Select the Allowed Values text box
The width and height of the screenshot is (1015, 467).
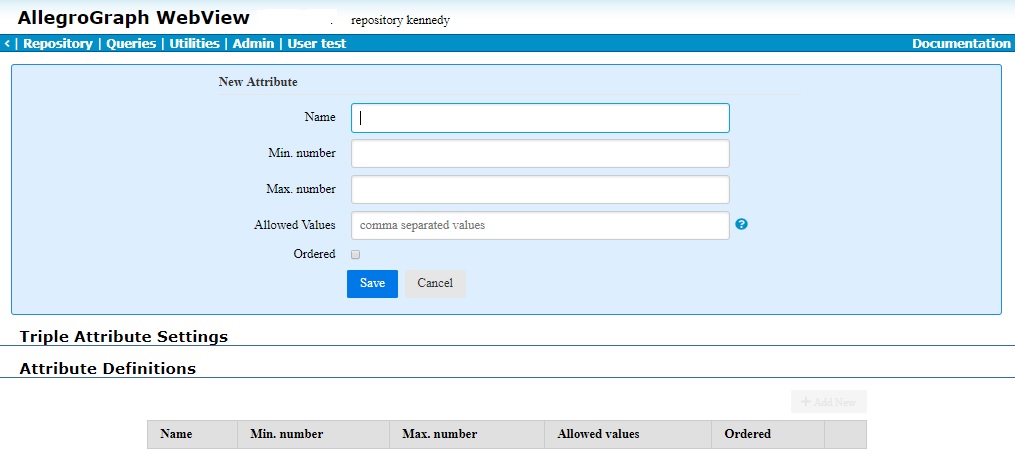pyautogui.click(x=540, y=226)
